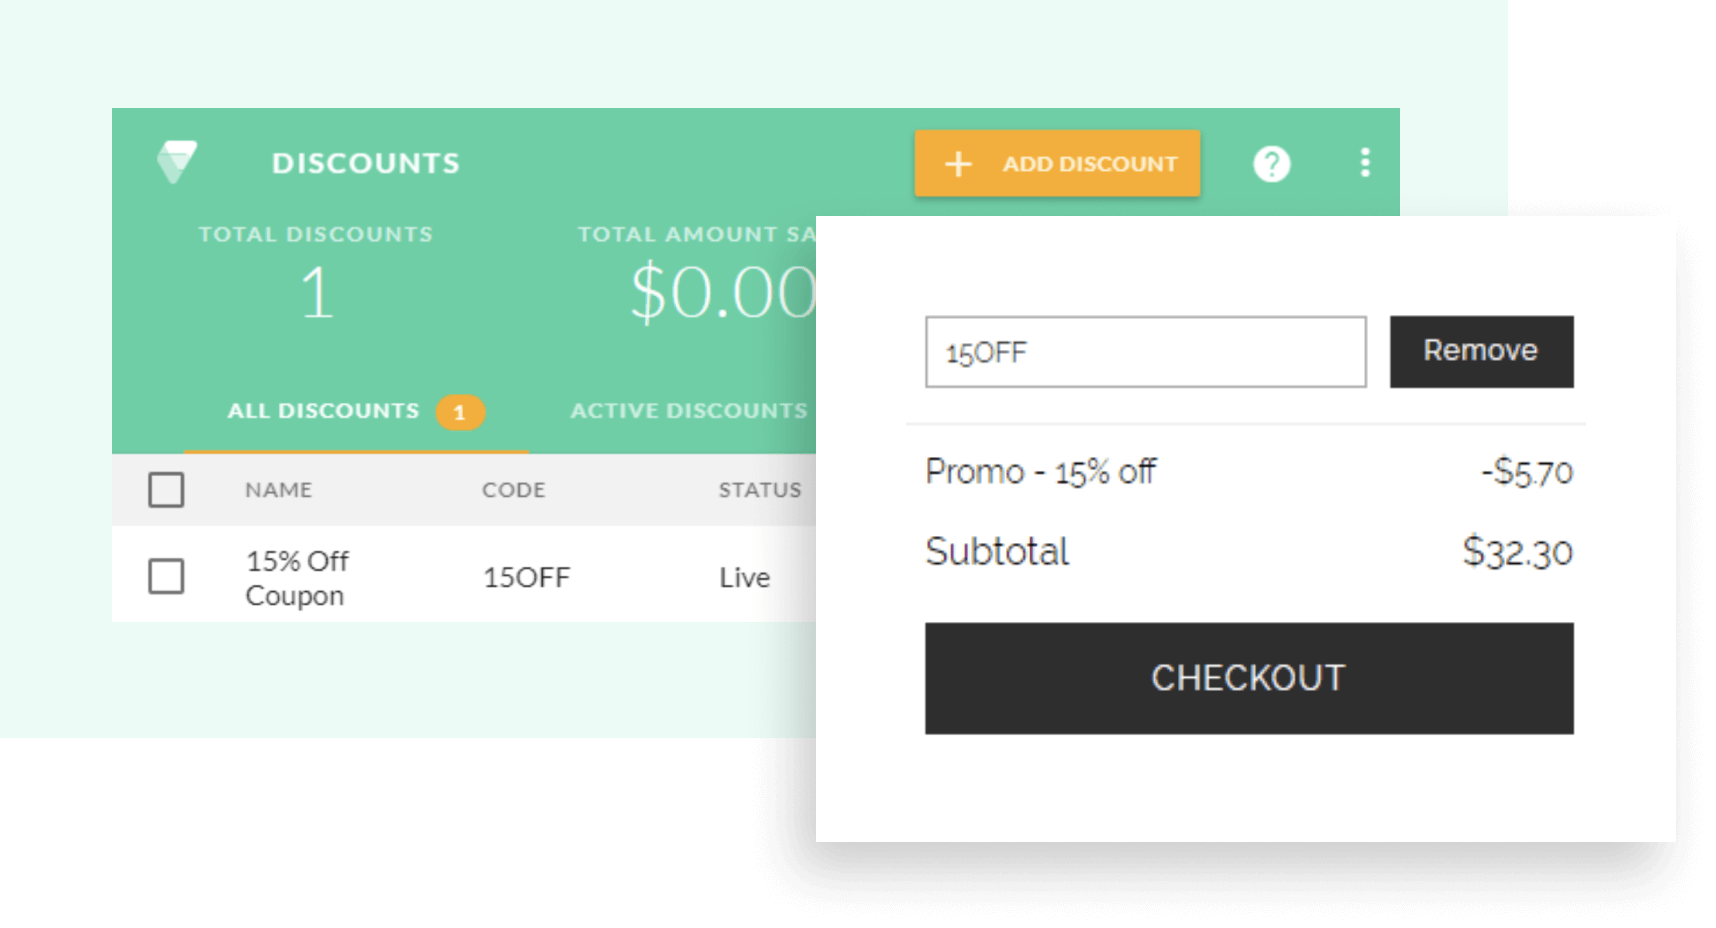Select the All Discounts tab
1716x928 pixels.
(323, 411)
